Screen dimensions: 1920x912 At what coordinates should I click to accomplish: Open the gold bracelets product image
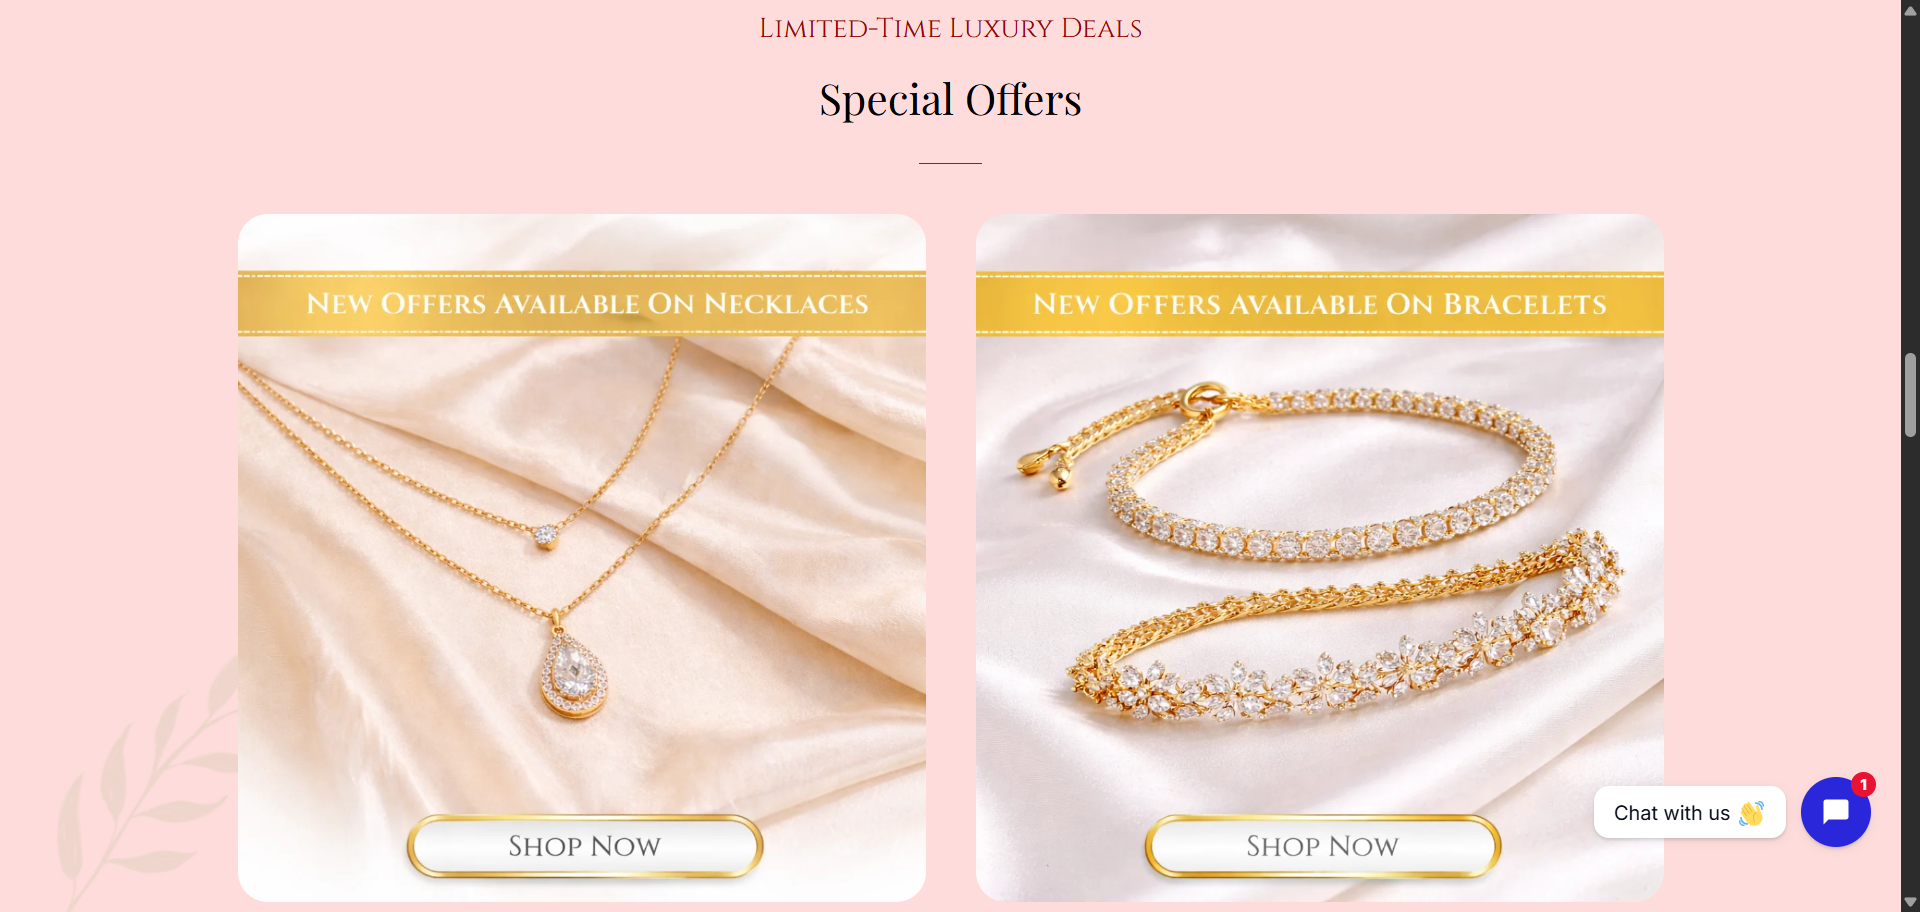(x=1320, y=557)
